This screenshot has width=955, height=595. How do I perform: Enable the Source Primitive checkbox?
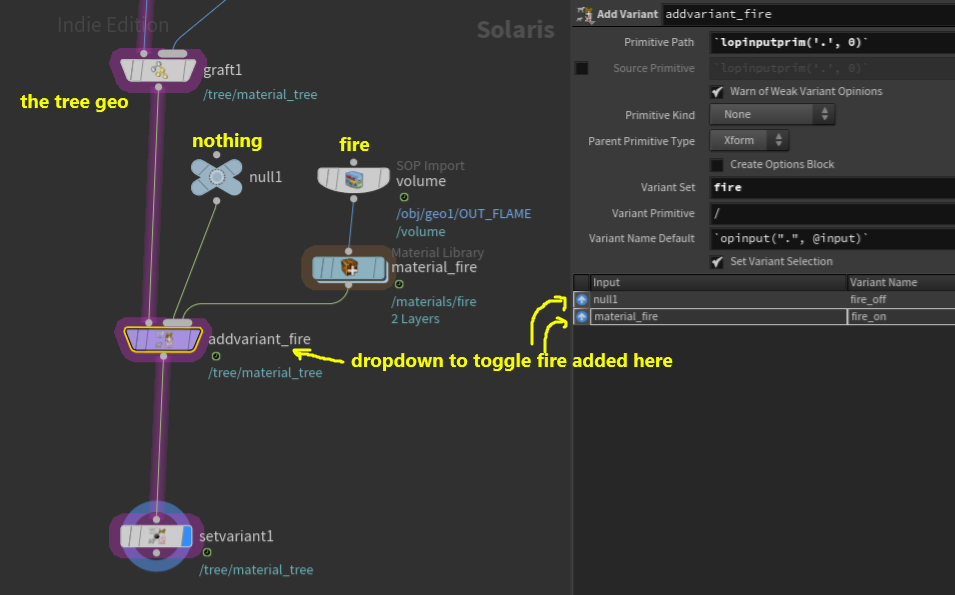pyautogui.click(x=582, y=68)
